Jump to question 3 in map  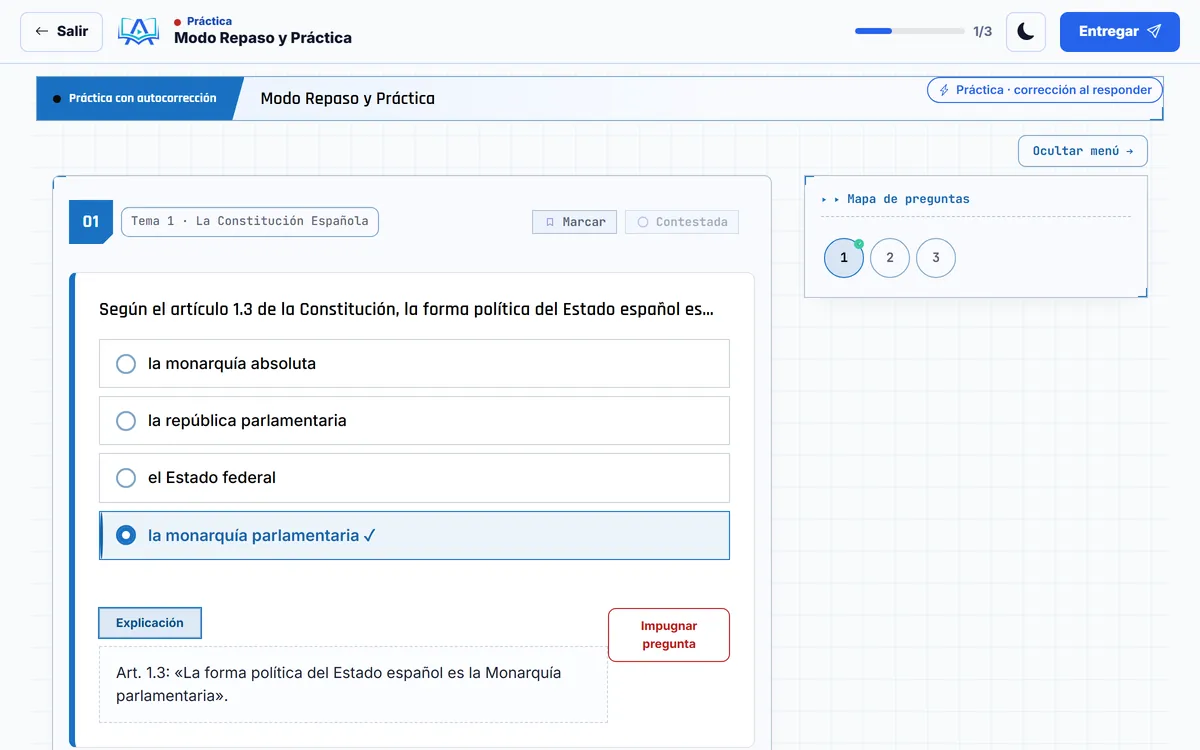click(936, 258)
